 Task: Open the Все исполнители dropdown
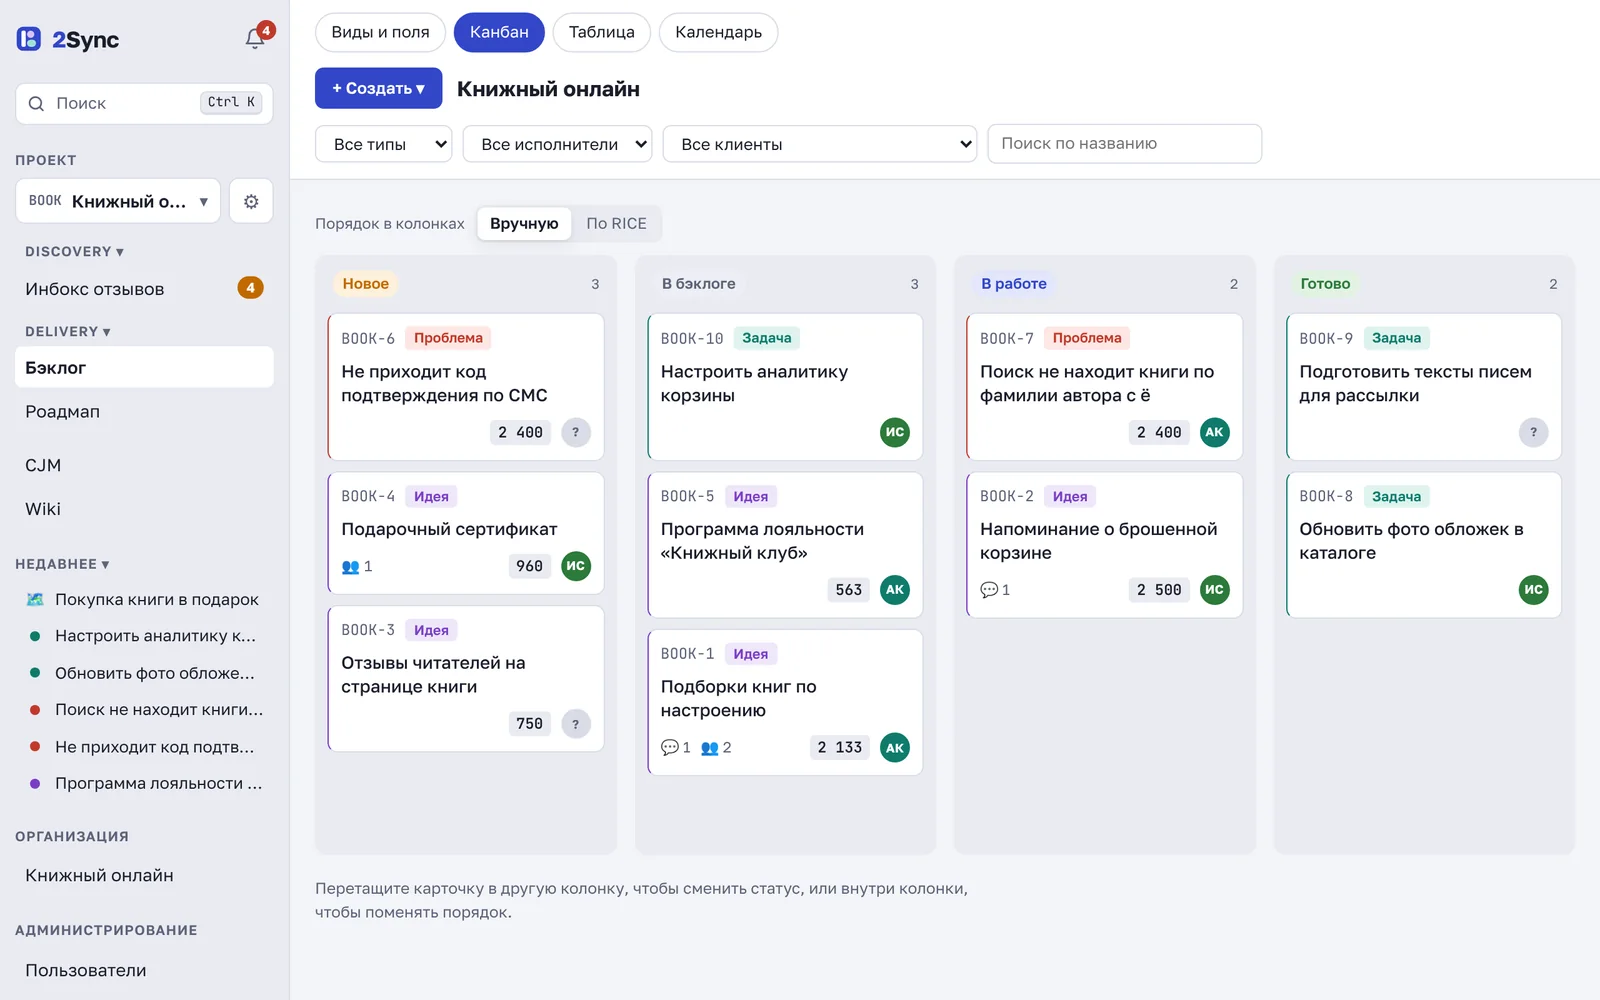(x=557, y=144)
